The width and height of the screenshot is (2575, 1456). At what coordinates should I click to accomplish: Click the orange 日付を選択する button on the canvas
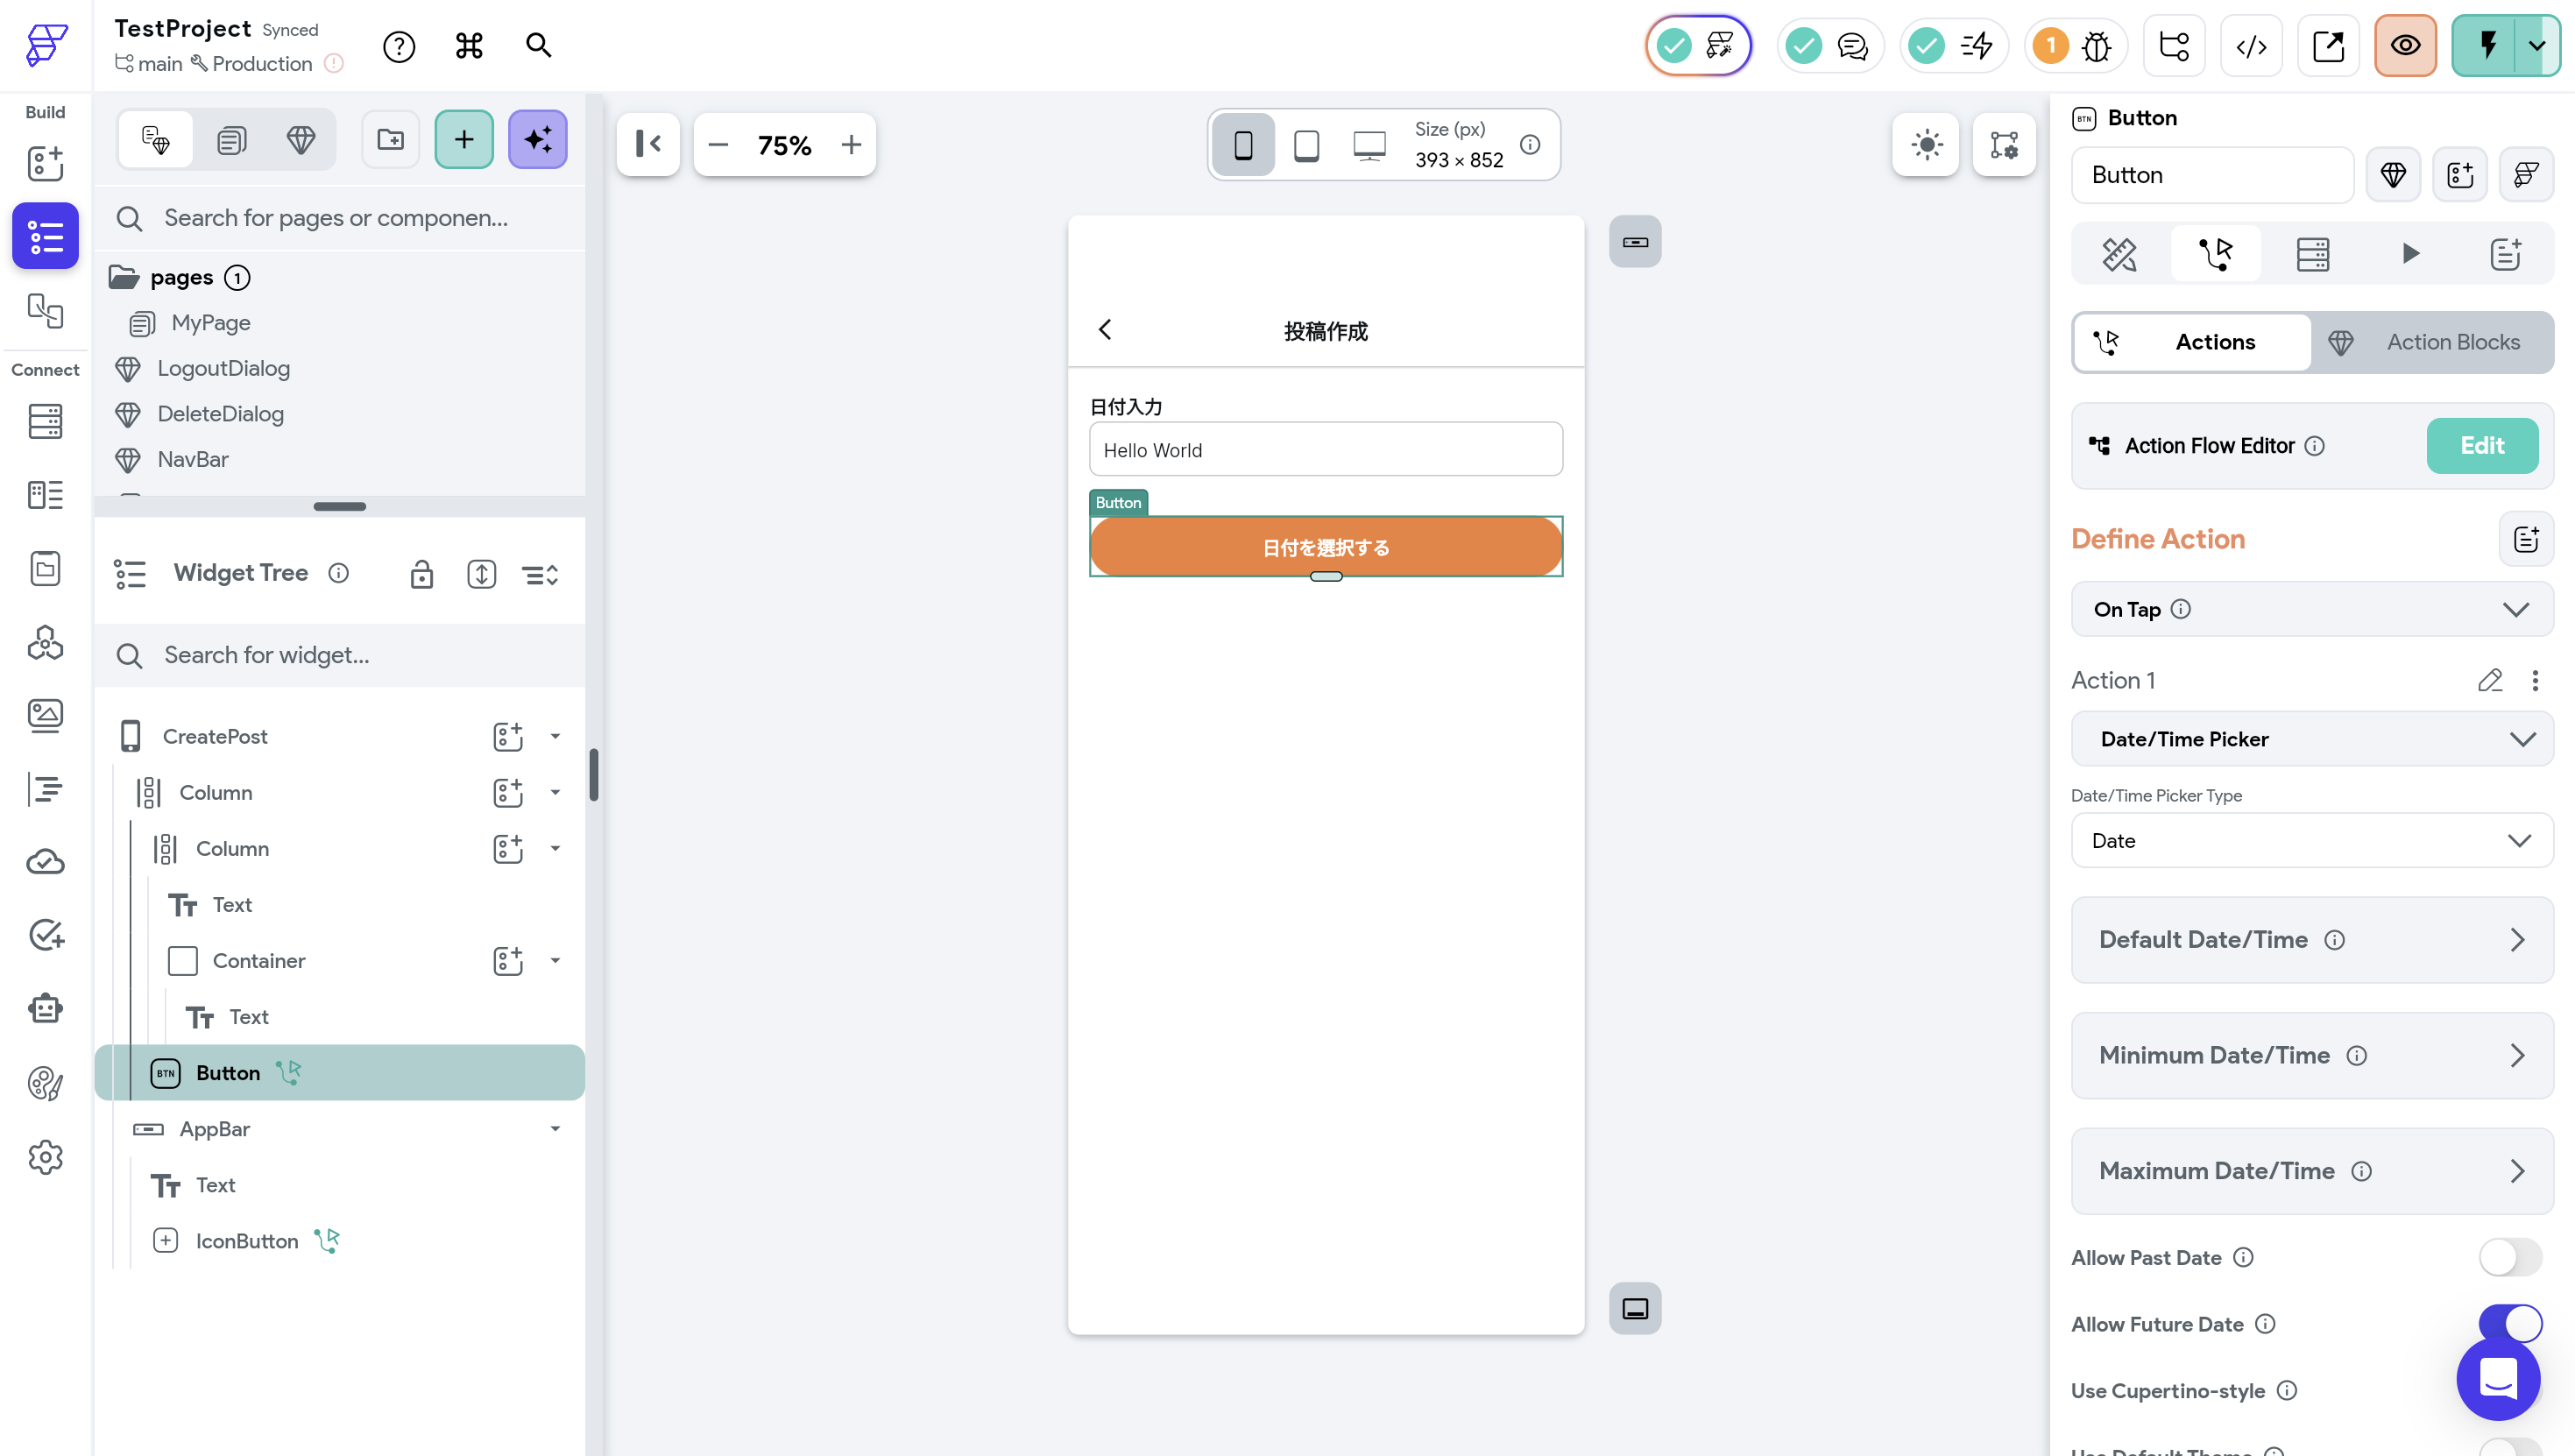coord(1325,547)
